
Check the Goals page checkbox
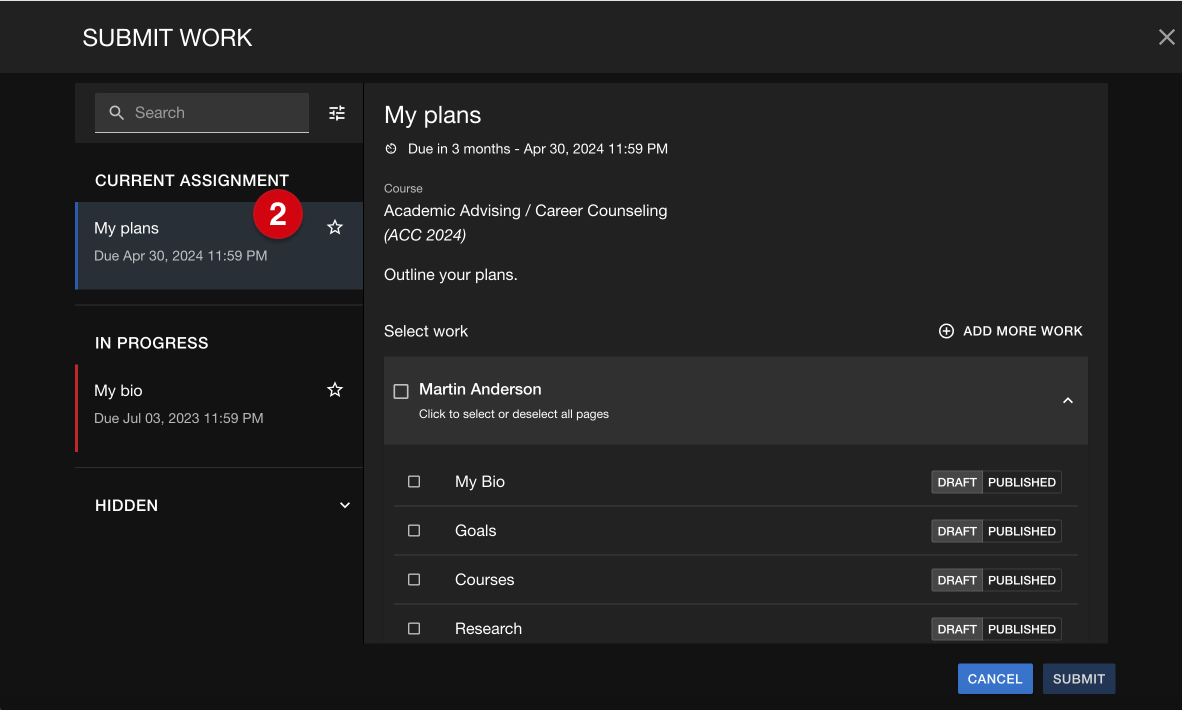coord(414,530)
